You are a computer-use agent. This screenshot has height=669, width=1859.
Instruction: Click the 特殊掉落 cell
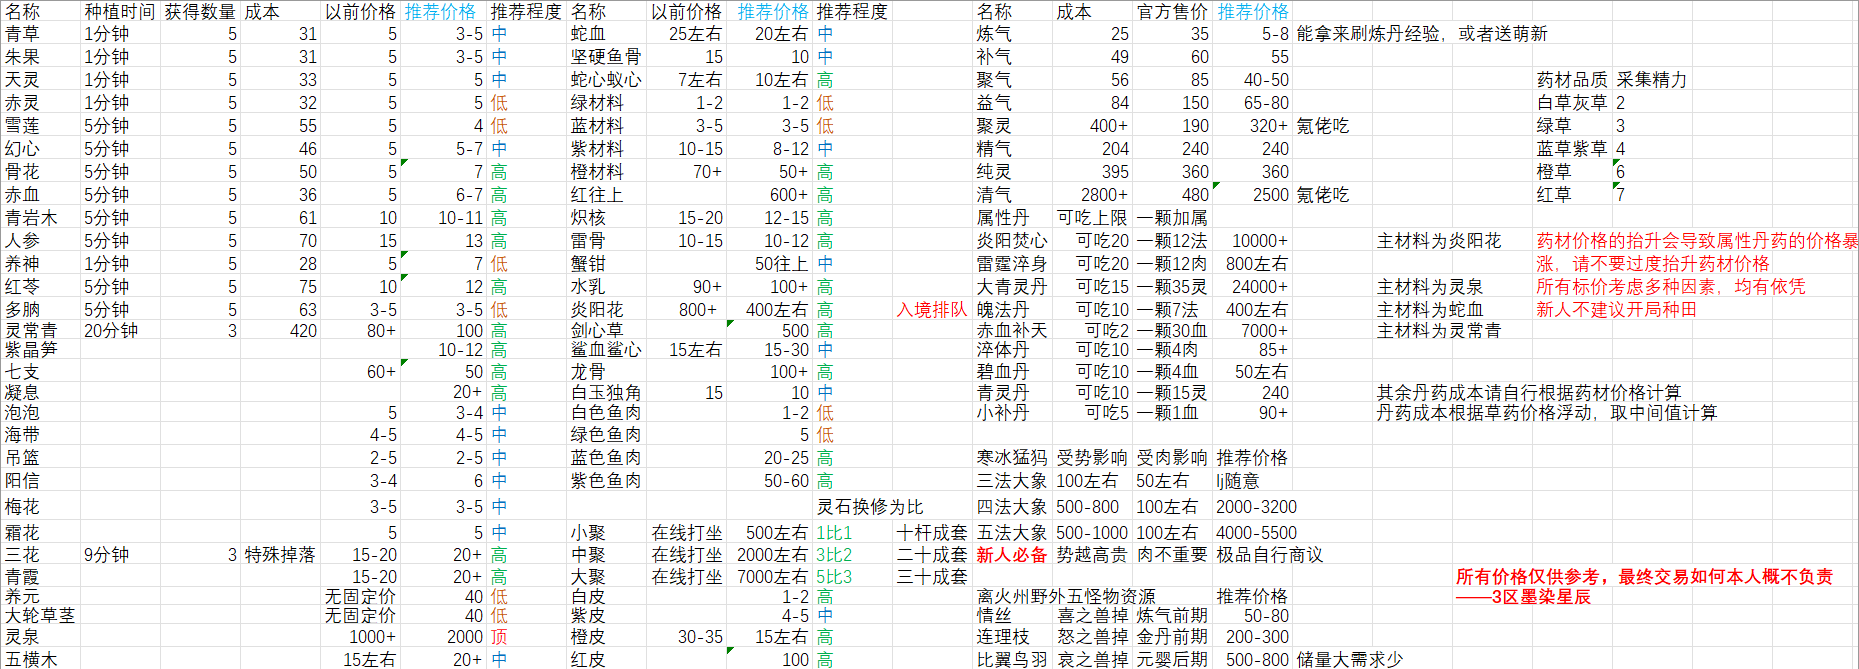(279, 555)
